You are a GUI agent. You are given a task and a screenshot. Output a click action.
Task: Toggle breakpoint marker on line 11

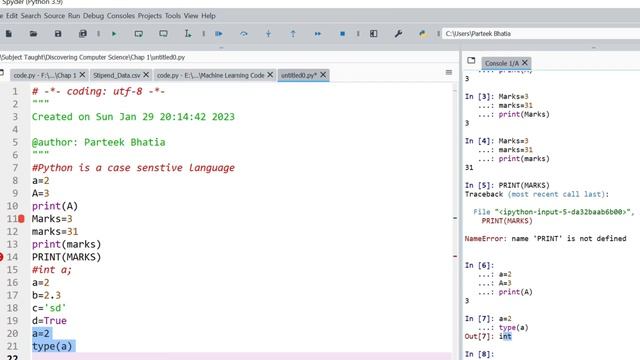point(21,219)
